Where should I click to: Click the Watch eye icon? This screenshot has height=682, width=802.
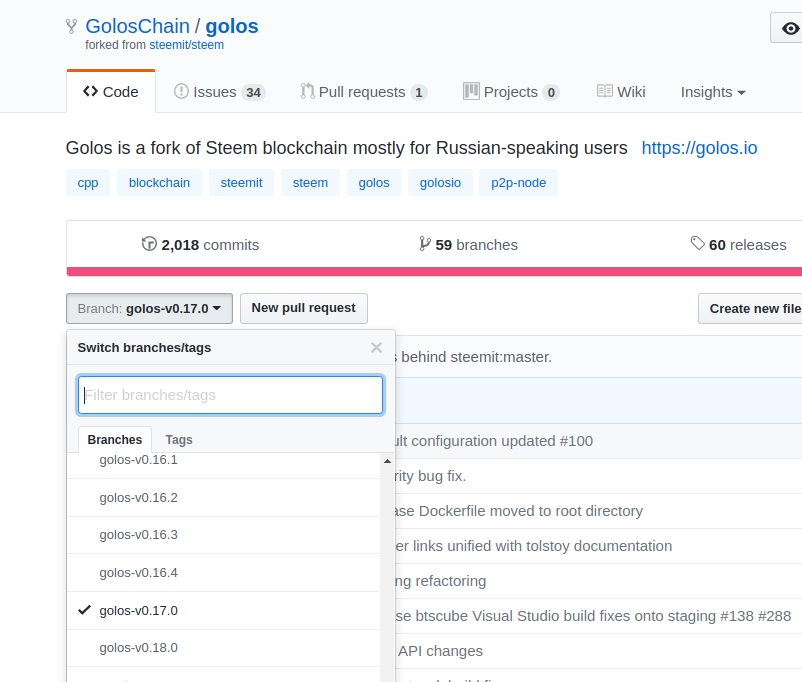[790, 27]
